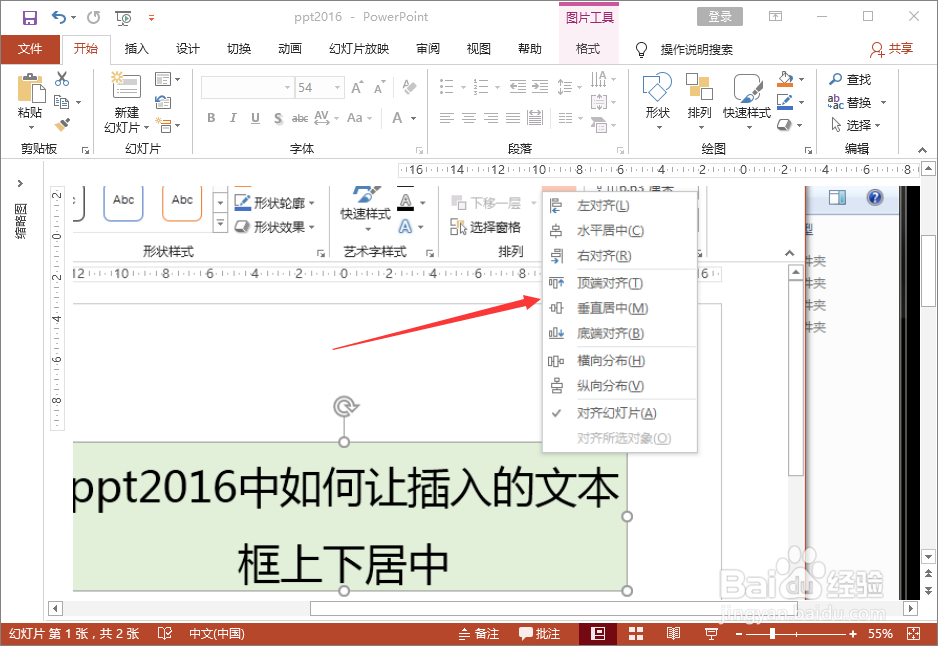This screenshot has height=646, width=938.
Task: Create a new slide (新建幻灯片)
Action: (126, 102)
